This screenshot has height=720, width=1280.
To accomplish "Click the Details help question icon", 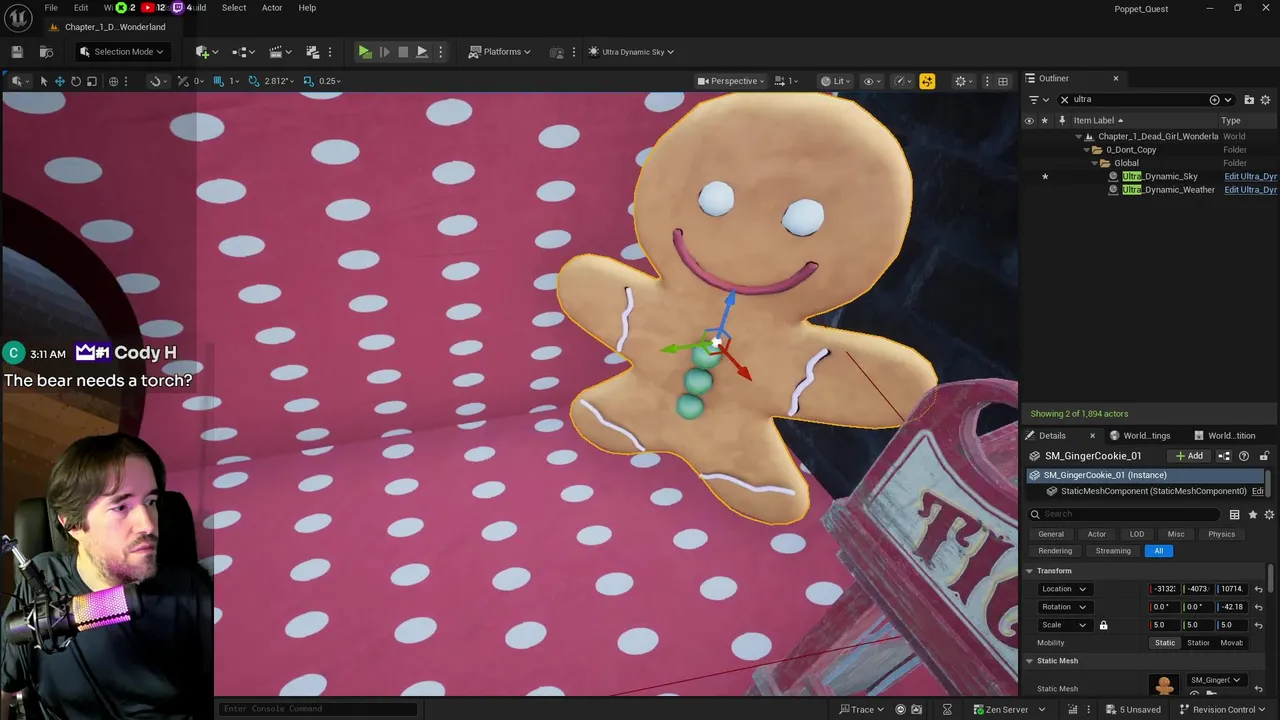I will [1244, 456].
